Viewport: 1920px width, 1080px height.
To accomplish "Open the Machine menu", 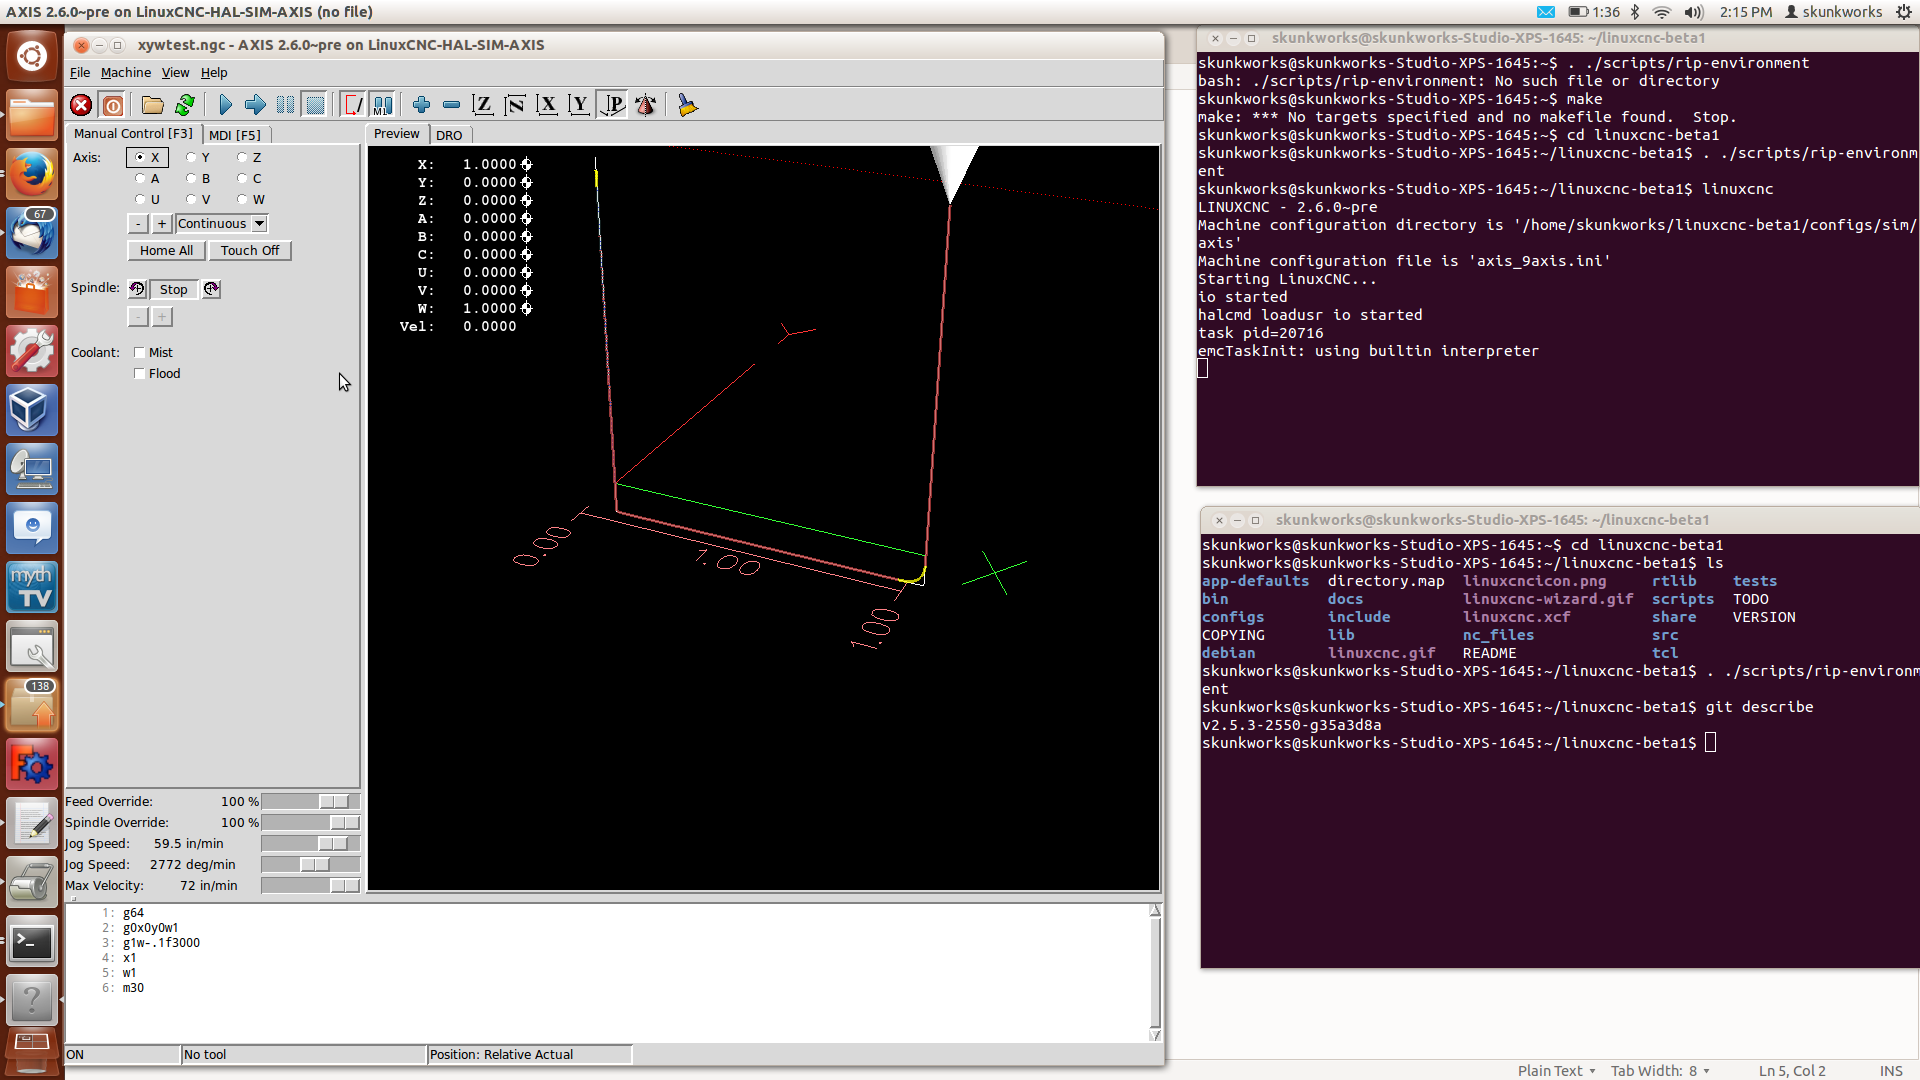I will [x=126, y=72].
